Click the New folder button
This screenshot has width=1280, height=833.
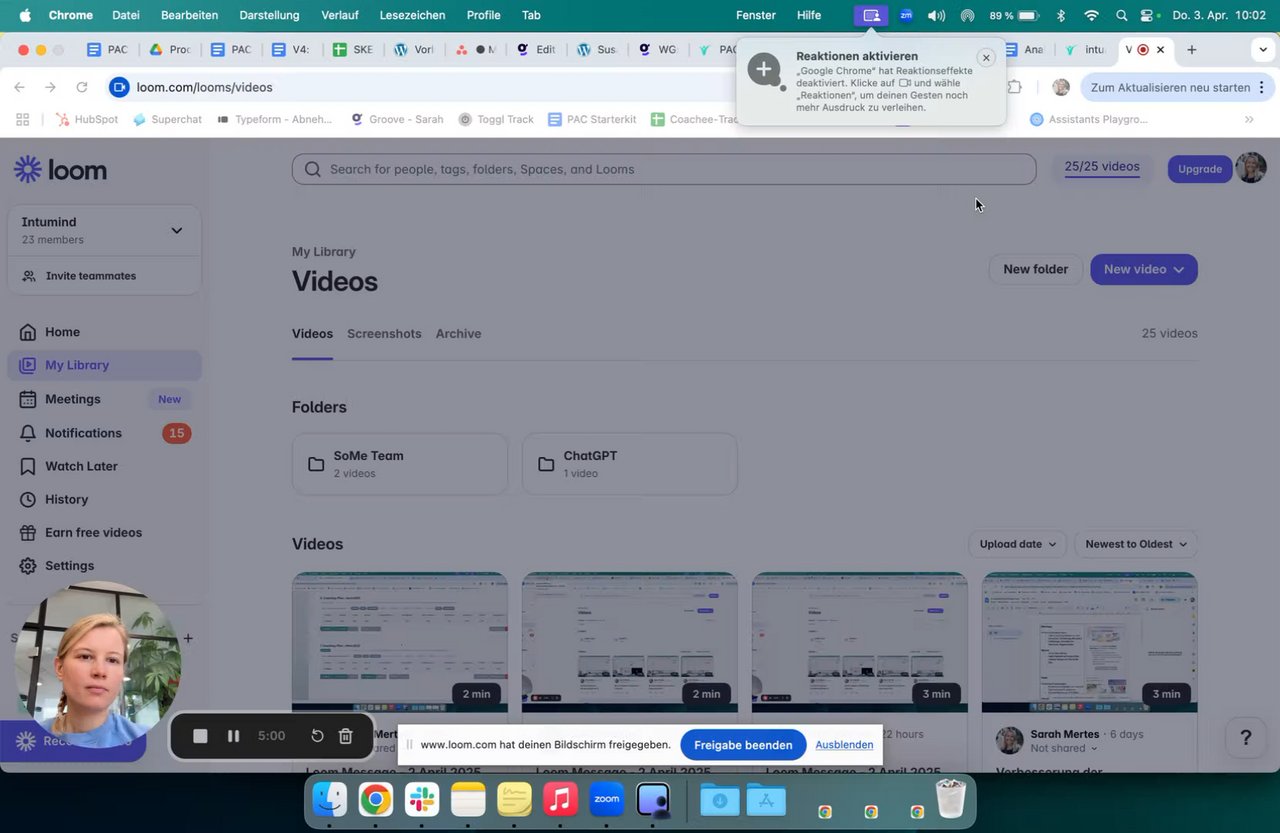point(1035,269)
